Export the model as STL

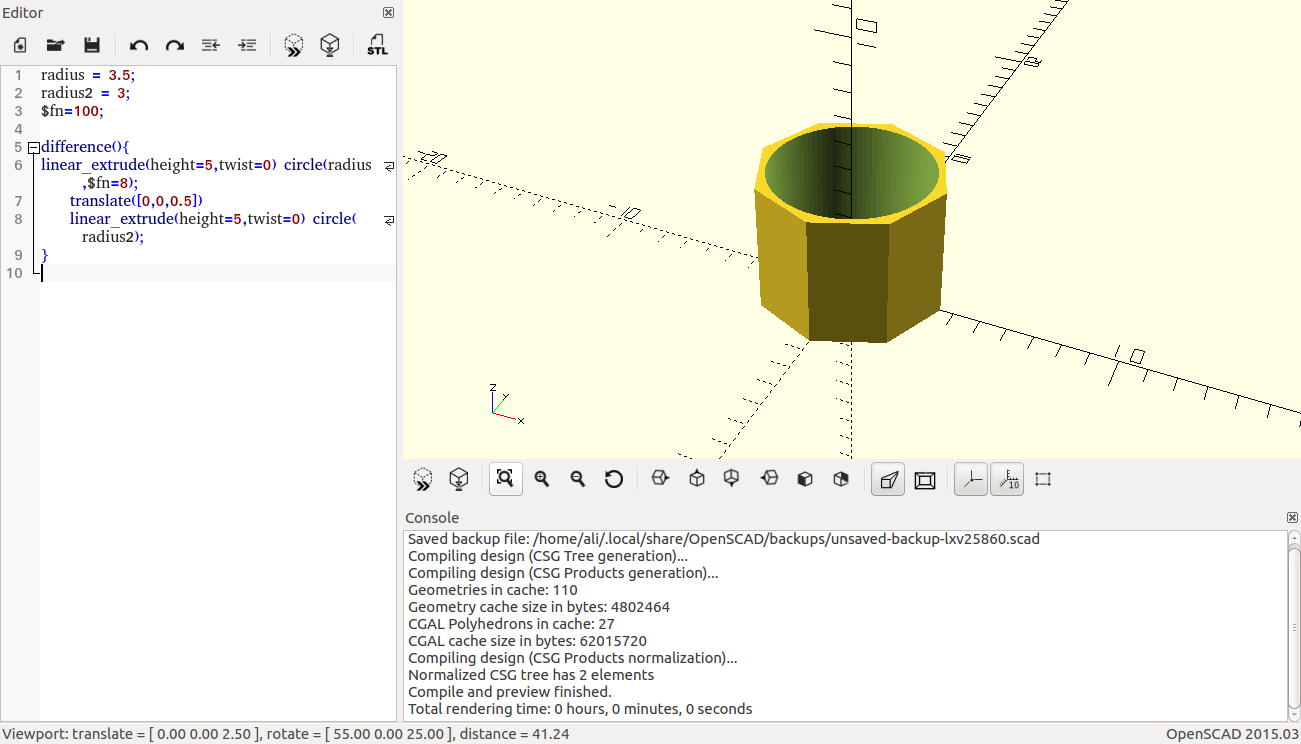[377, 45]
